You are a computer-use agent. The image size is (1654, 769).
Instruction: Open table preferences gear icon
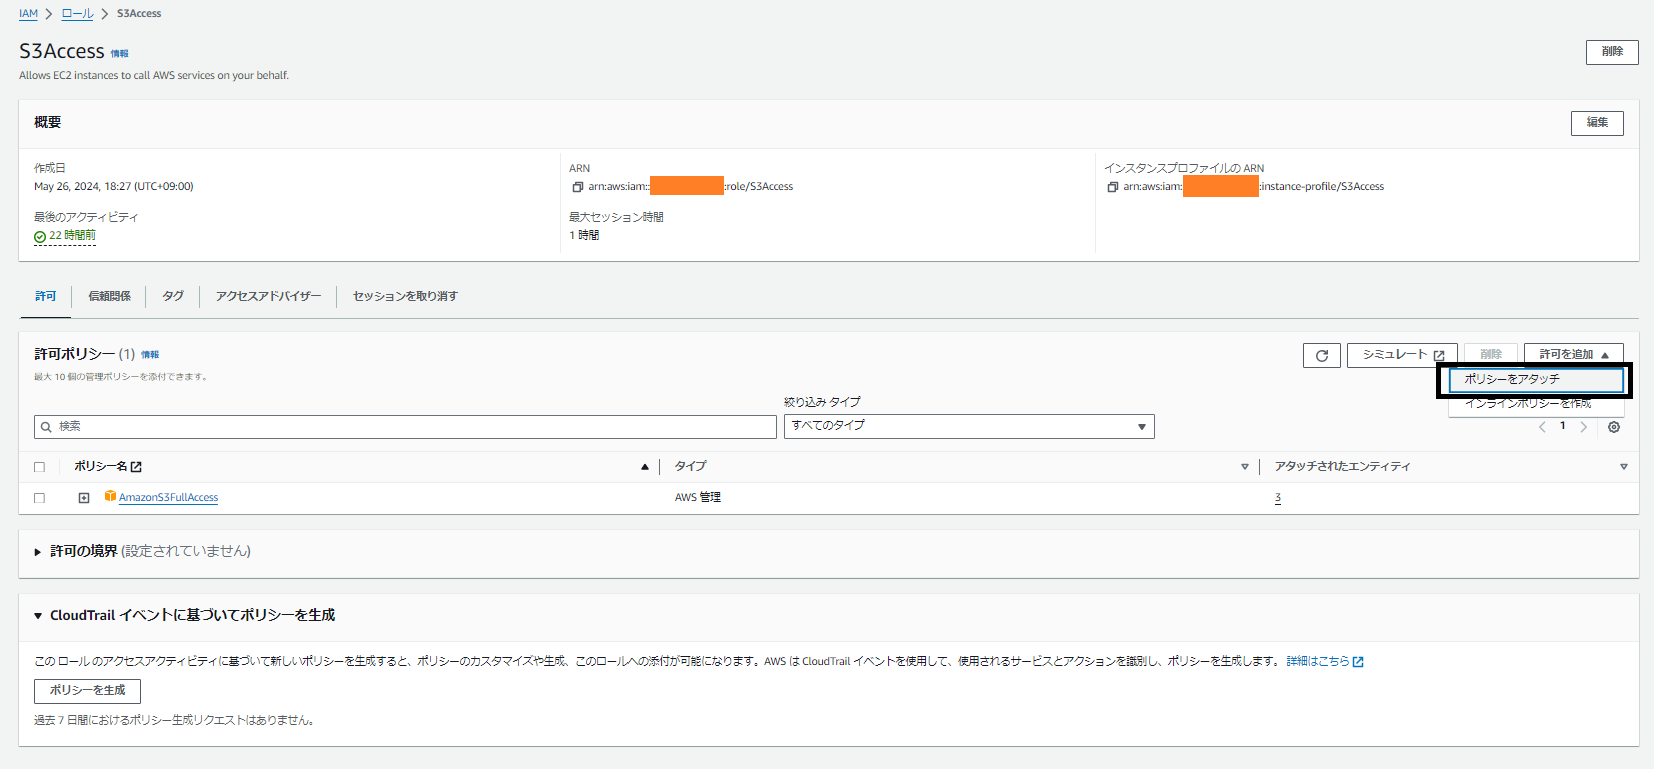click(1614, 427)
